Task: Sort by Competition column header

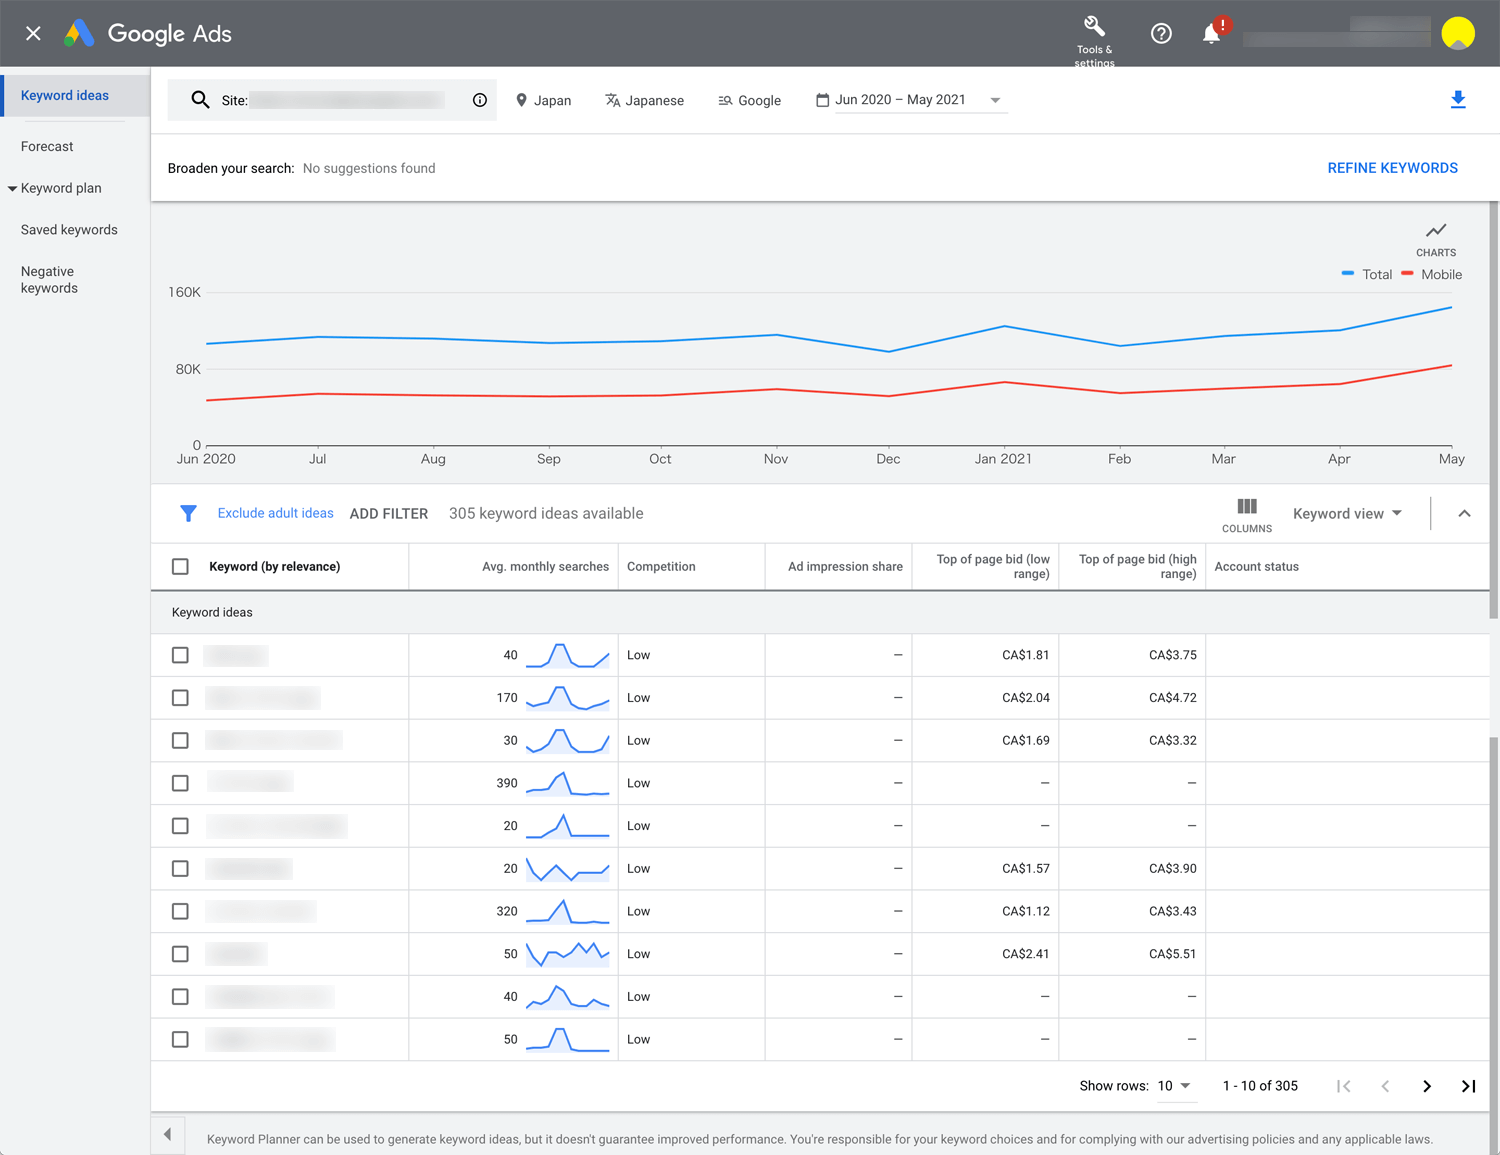Action: pos(661,566)
